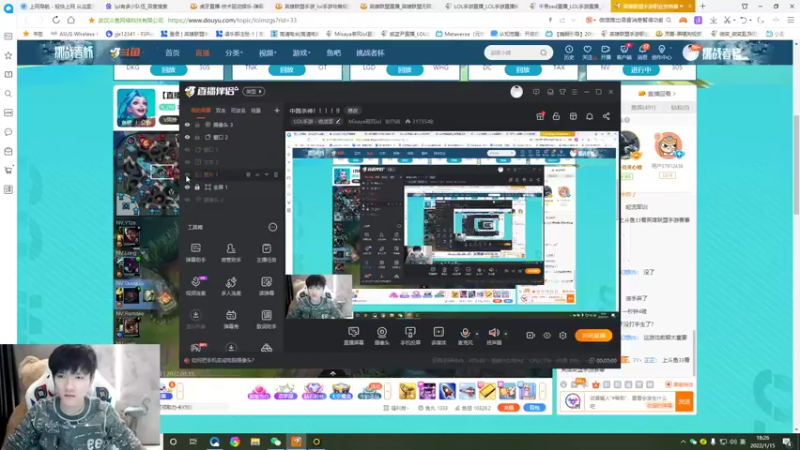Viewport: 800px width, 450px height.
Task: Click the mode switch pill beside companion logo
Action: pos(254,91)
